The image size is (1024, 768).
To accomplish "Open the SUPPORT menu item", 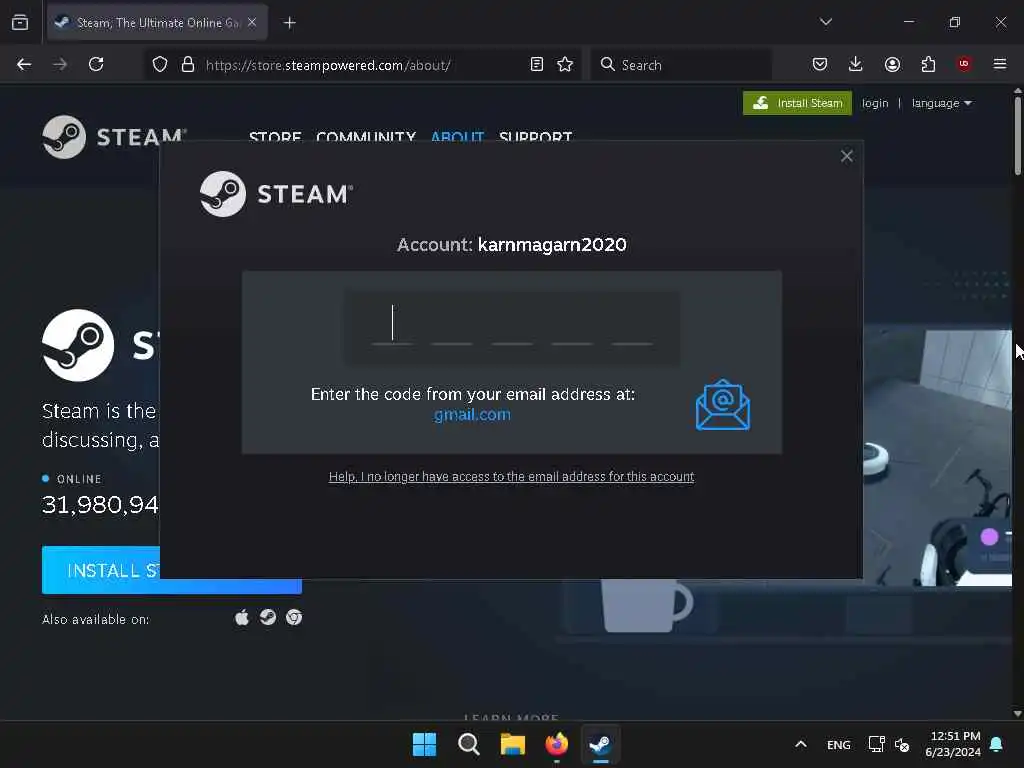I will [x=536, y=136].
